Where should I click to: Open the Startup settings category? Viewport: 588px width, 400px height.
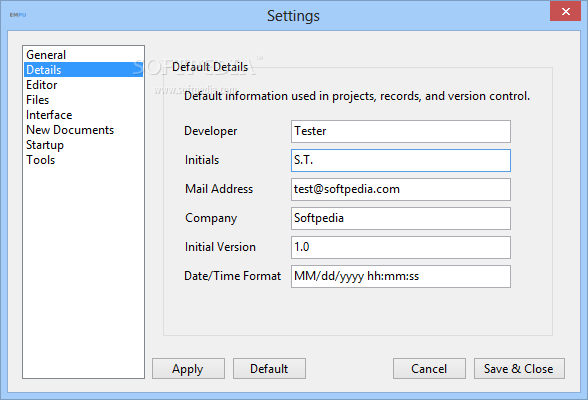tap(83, 145)
